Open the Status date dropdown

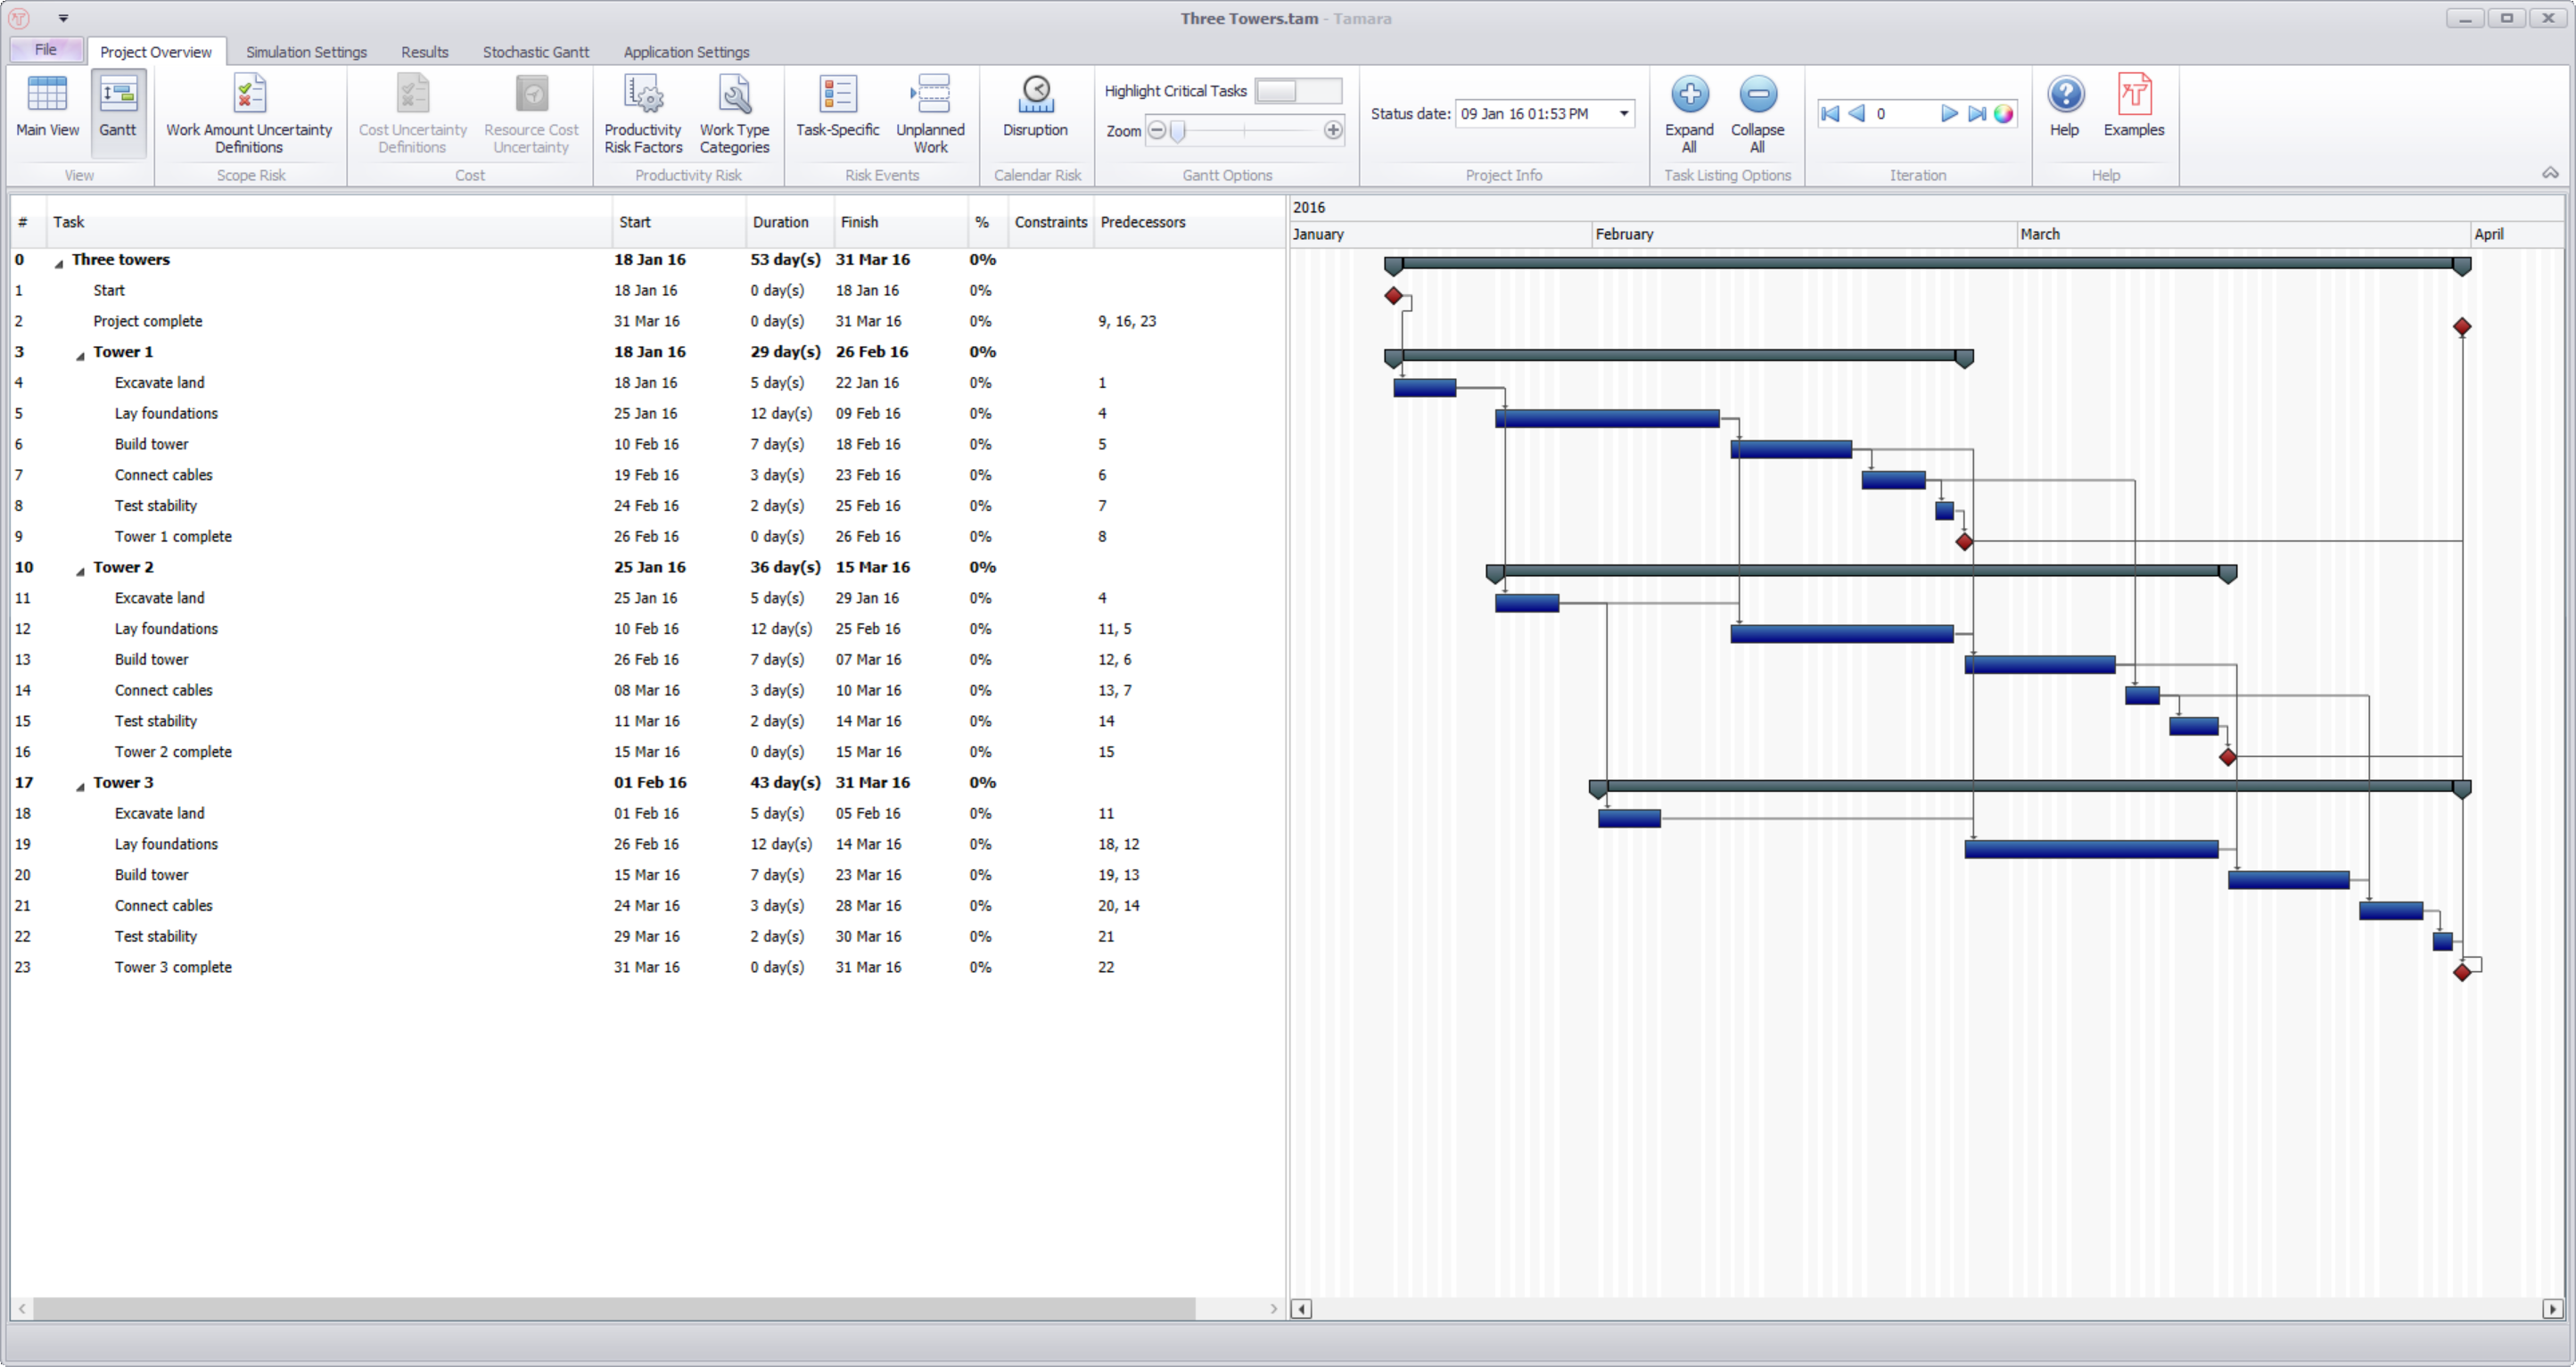pos(1622,113)
